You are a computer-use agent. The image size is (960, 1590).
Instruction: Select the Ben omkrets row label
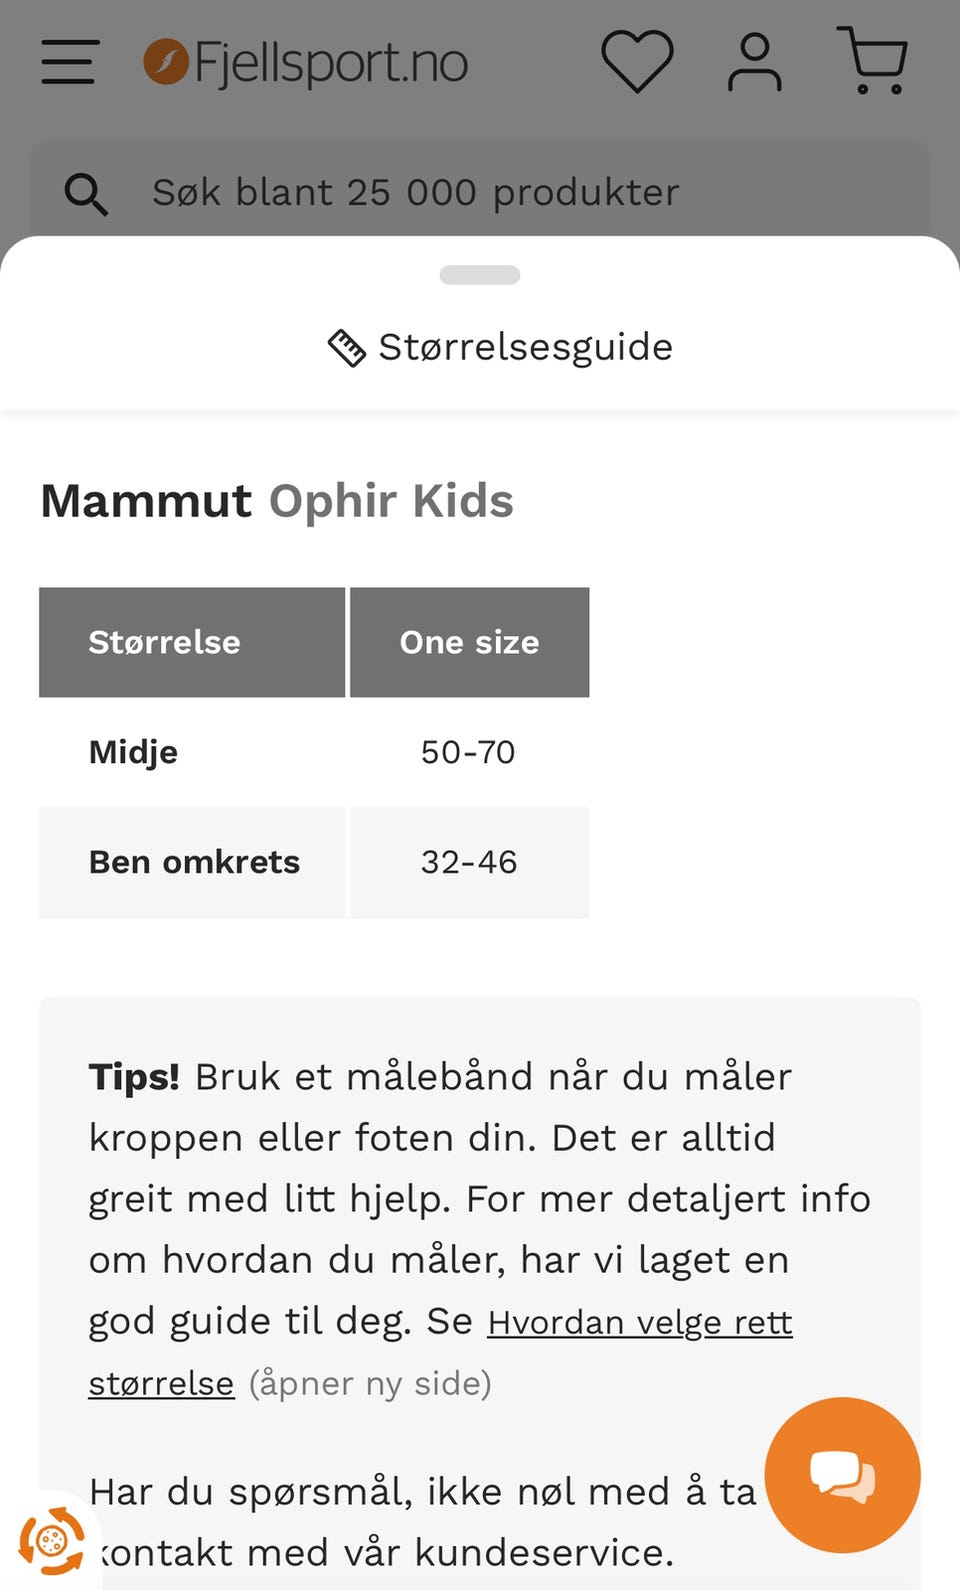(x=194, y=862)
